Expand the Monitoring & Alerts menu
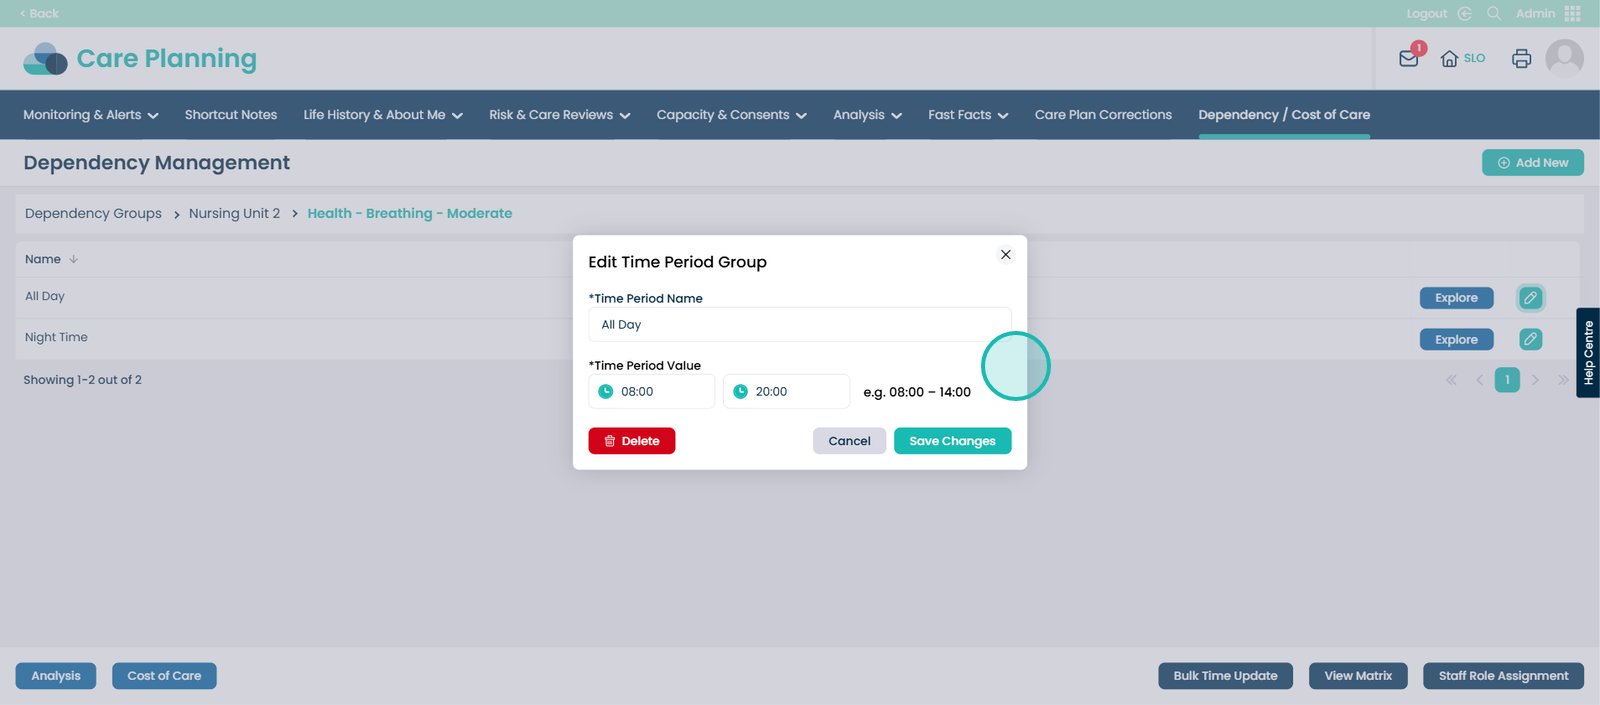This screenshot has height=705, width=1600. click(90, 115)
